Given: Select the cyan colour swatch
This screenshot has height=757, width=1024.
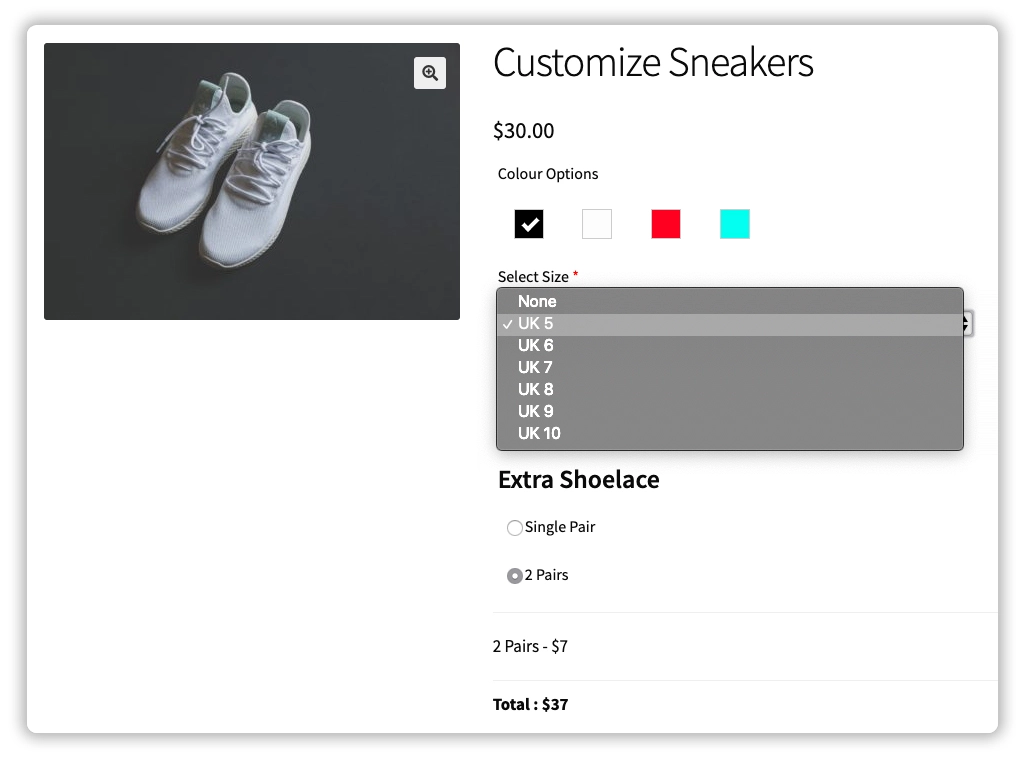Looking at the screenshot, I should click(735, 224).
